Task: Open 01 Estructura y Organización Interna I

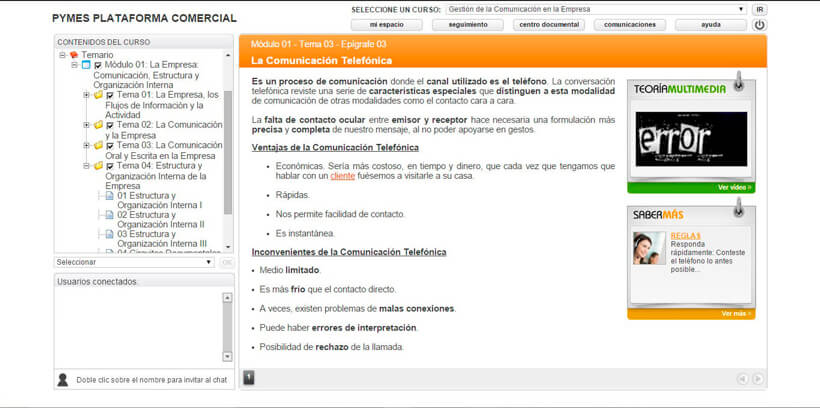Action: click(x=160, y=200)
